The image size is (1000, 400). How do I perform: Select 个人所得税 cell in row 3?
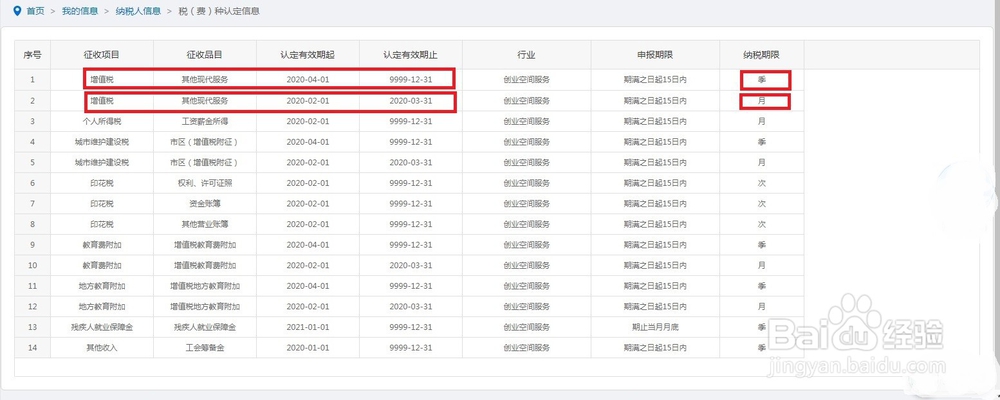tap(102, 121)
